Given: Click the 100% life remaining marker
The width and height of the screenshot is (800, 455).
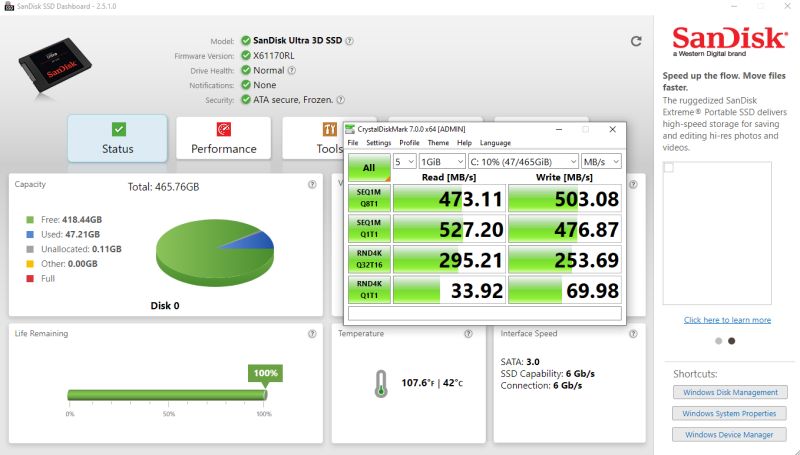Looking at the screenshot, I should pyautogui.click(x=265, y=373).
